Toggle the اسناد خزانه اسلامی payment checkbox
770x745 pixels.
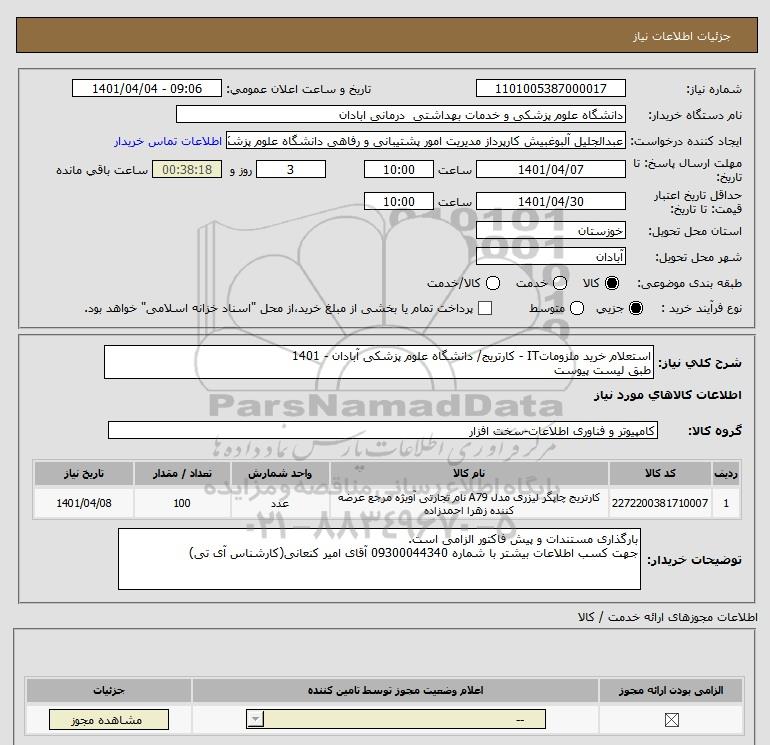(x=485, y=308)
